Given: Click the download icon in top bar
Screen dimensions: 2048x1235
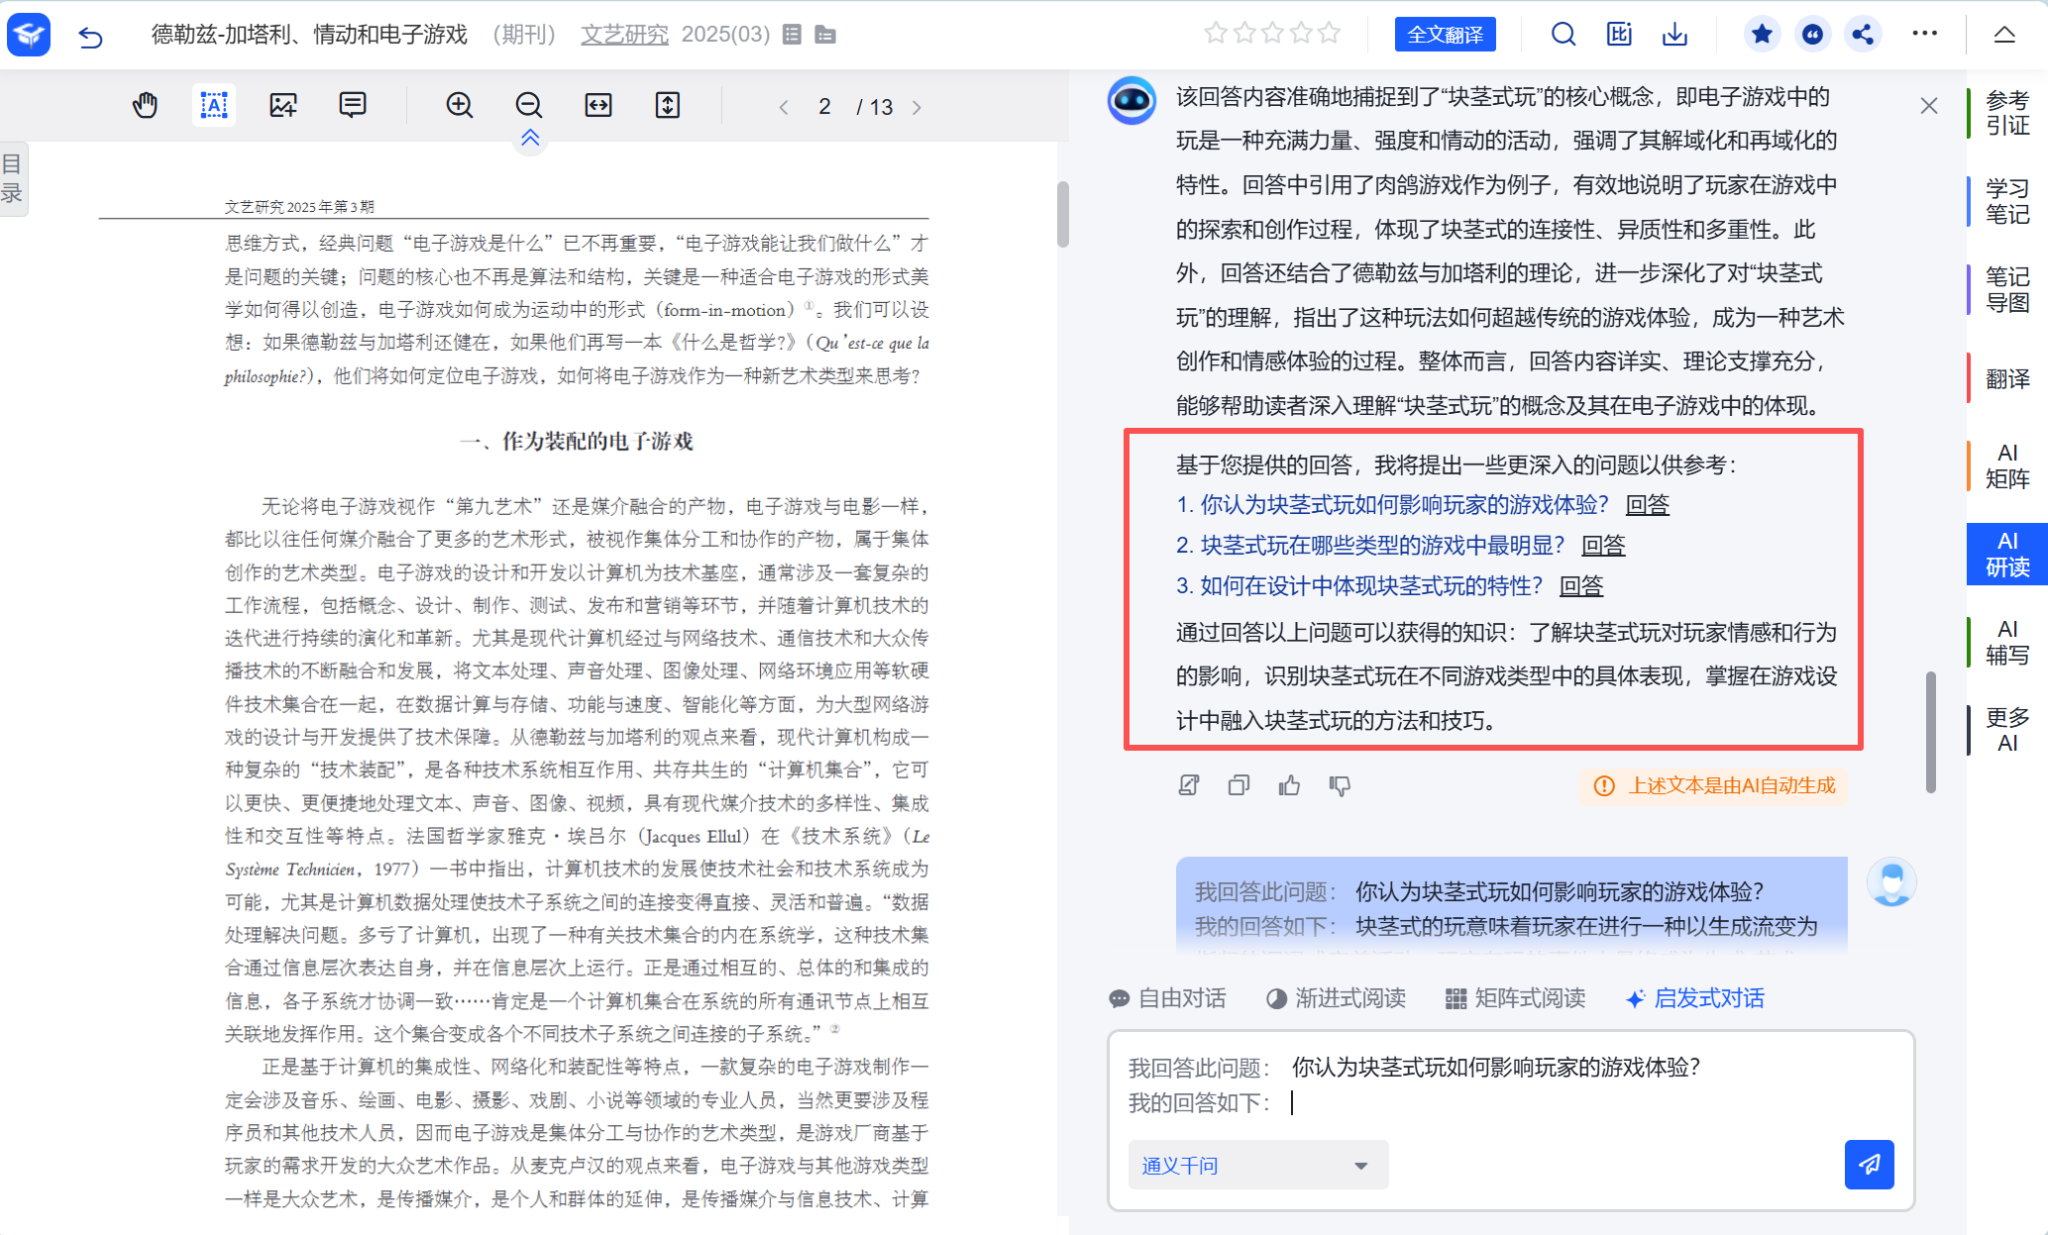Looking at the screenshot, I should (1675, 35).
